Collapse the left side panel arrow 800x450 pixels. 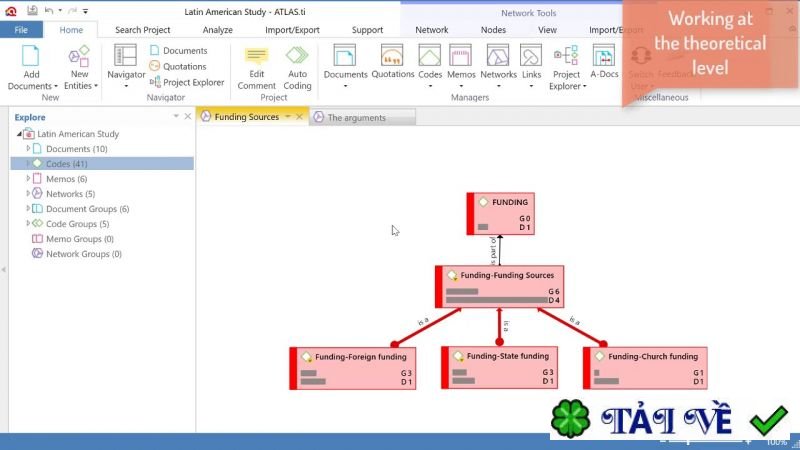pos(4,269)
